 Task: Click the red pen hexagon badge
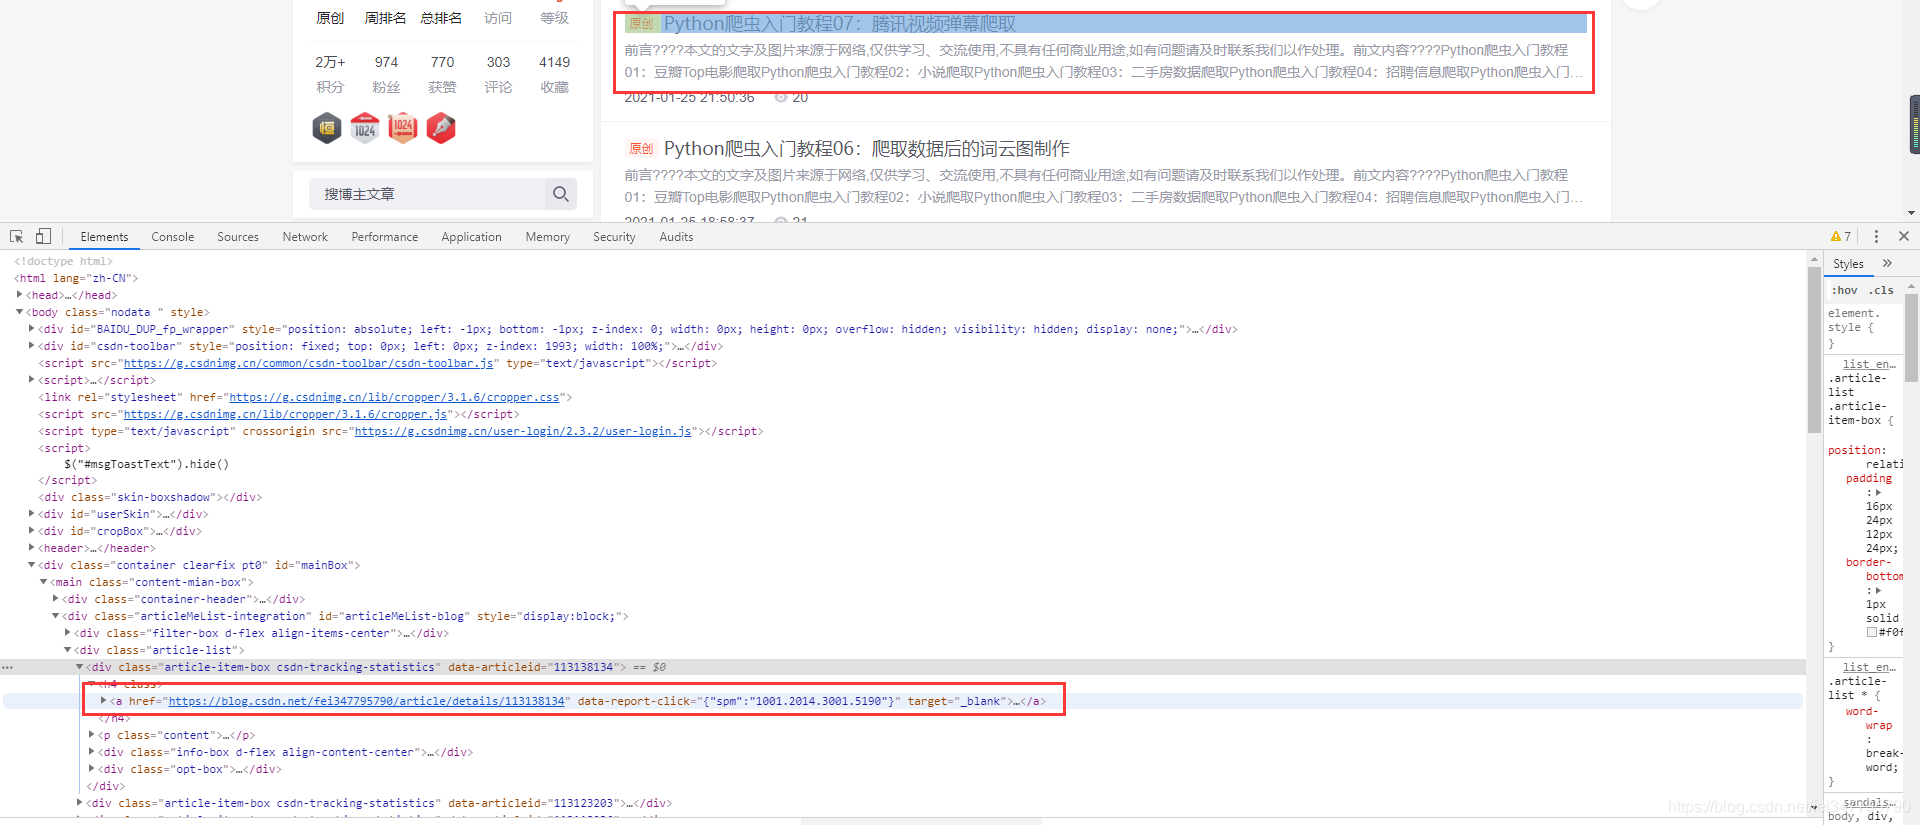(x=441, y=128)
